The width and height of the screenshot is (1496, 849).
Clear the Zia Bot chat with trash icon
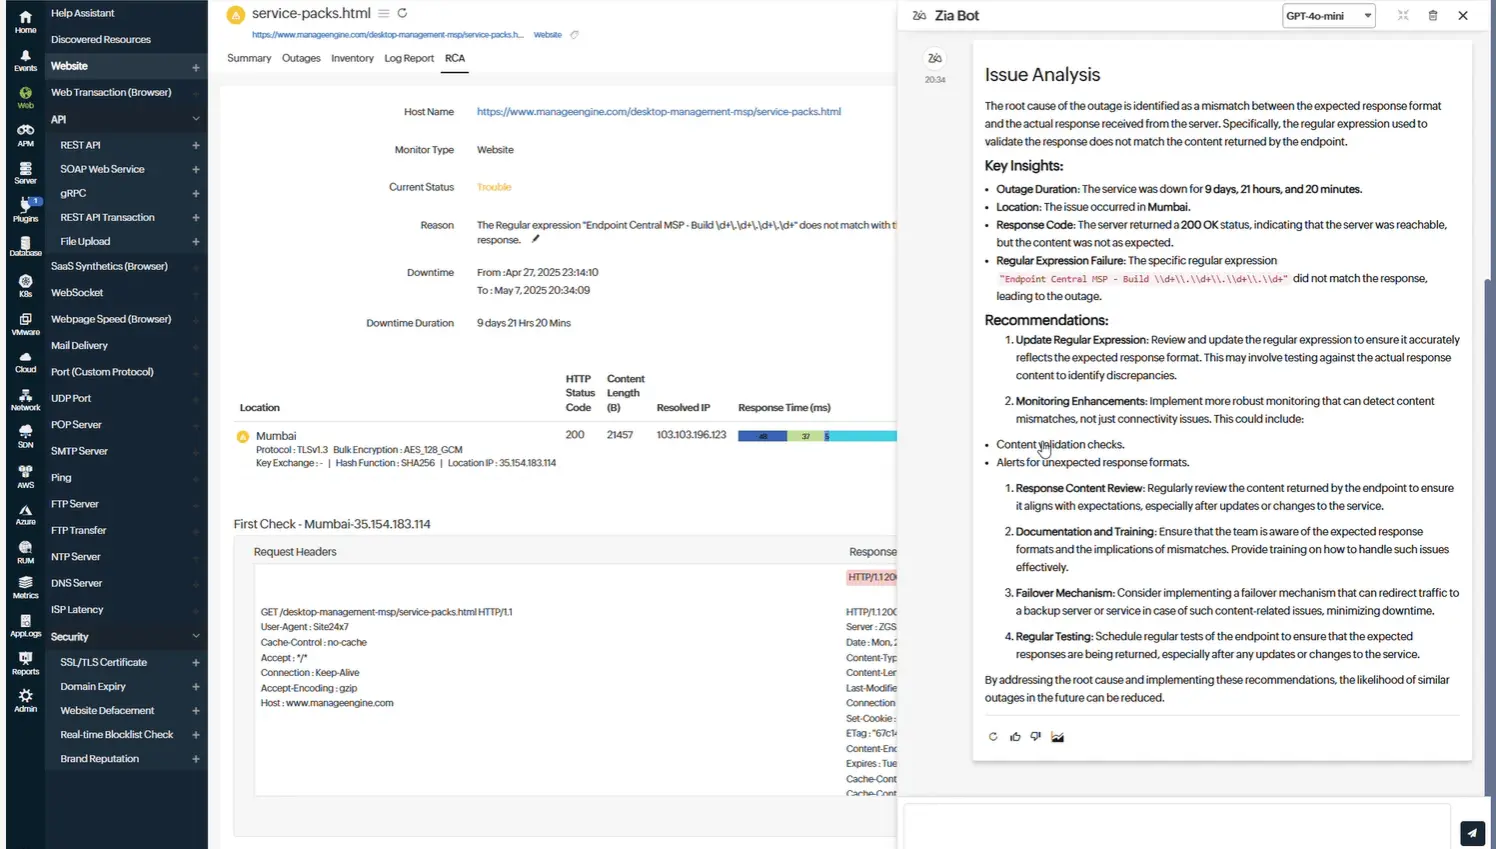[x=1433, y=16]
